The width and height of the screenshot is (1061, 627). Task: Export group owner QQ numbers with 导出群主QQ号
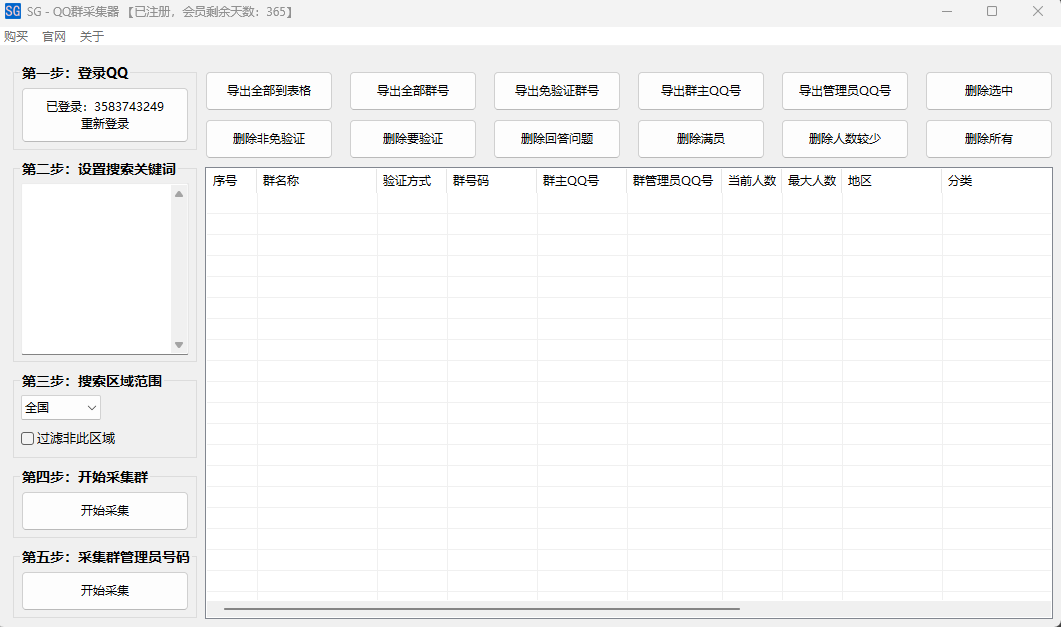[701, 91]
